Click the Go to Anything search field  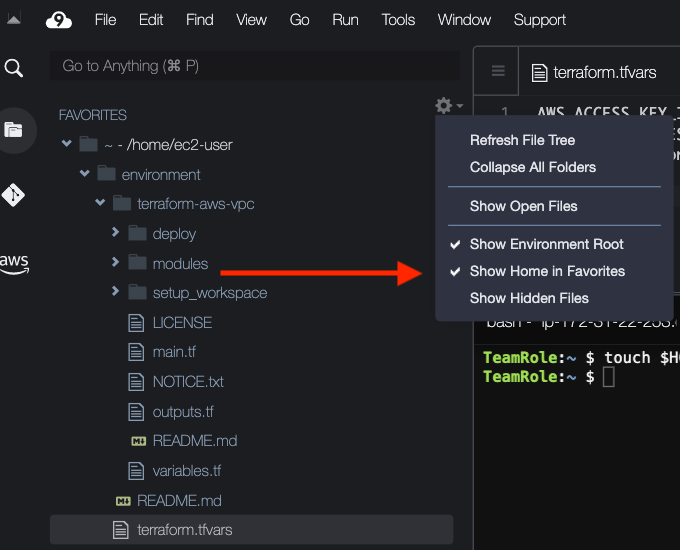[255, 66]
